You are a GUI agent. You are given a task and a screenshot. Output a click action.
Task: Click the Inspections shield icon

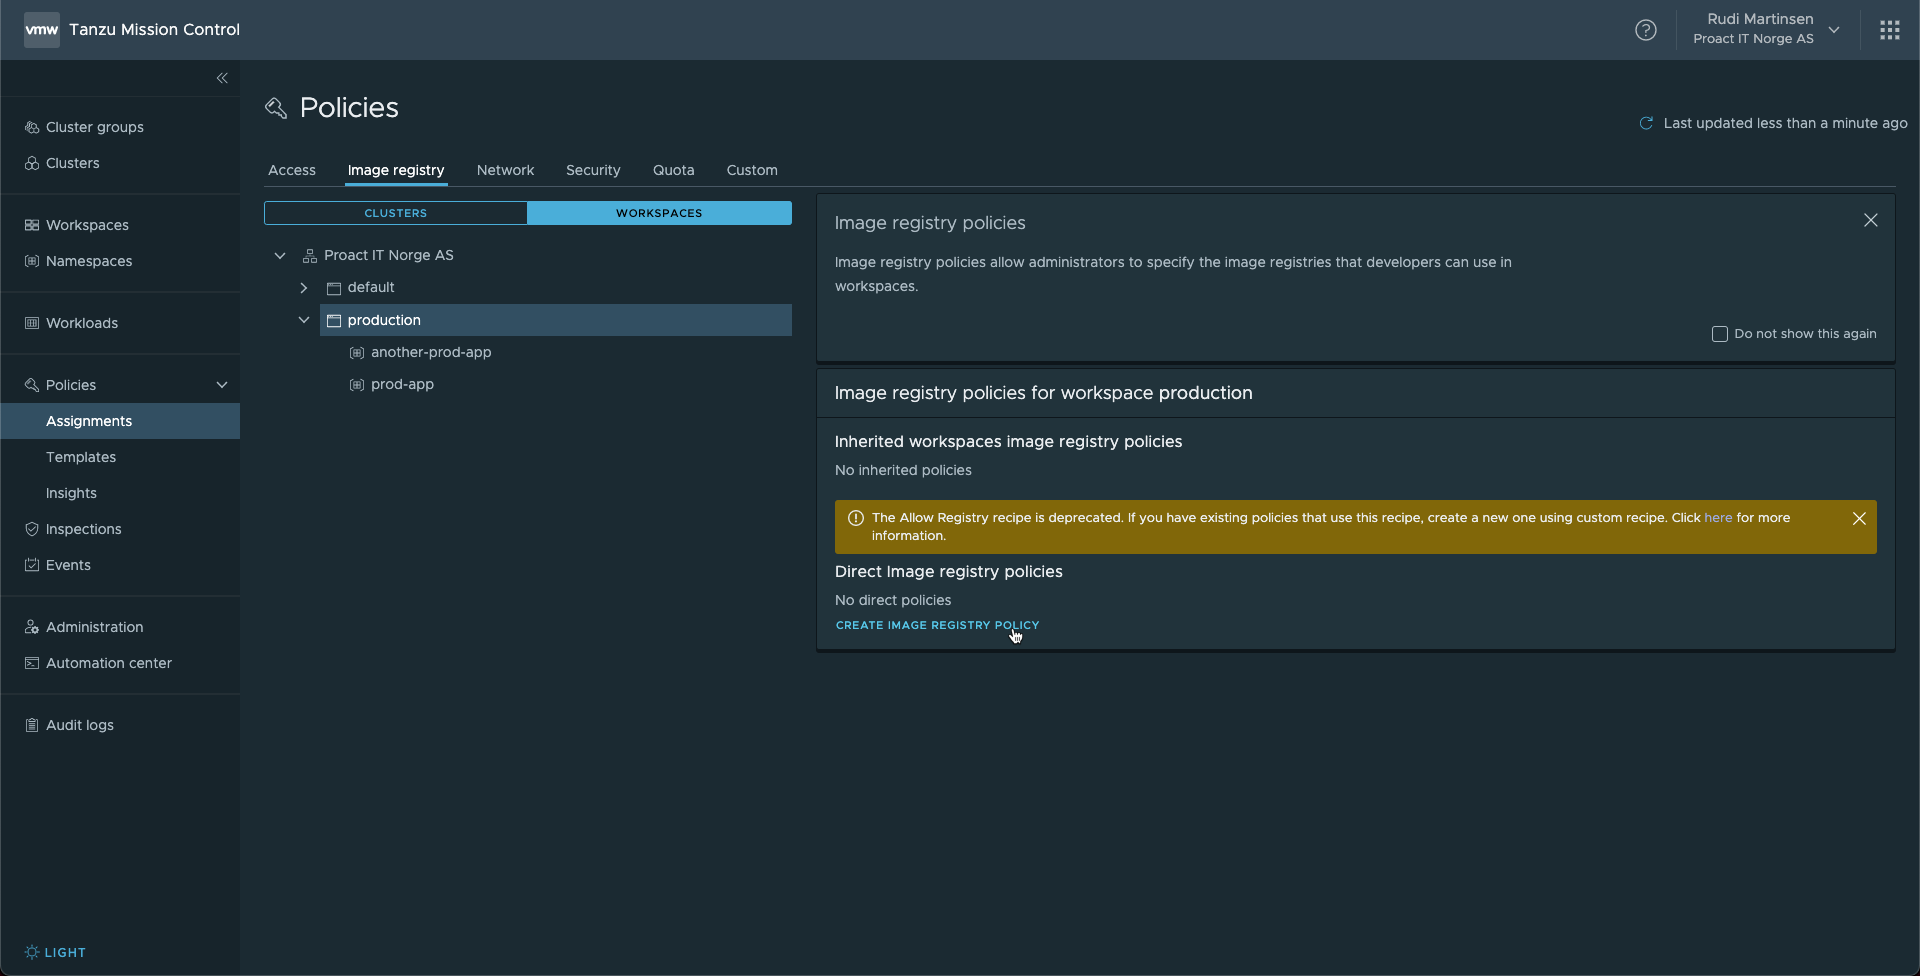click(x=32, y=529)
